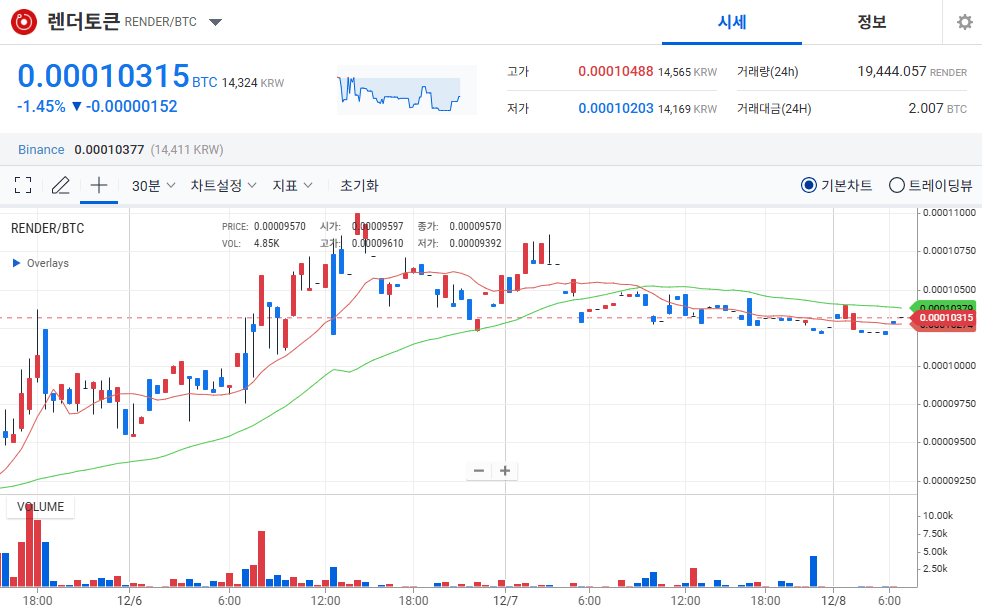The width and height of the screenshot is (982, 611).
Task: Toggle fullscreen chart mode icon
Action: [23, 185]
